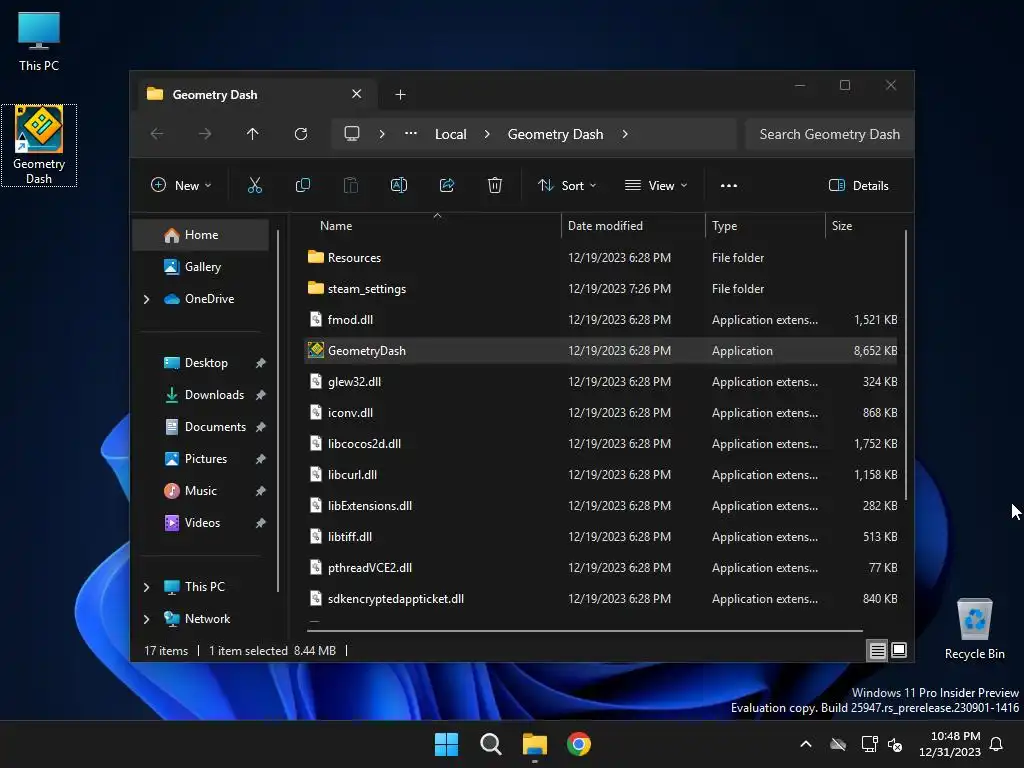Screen dimensions: 1024x768
Task: Click the PC icon in address bar
Action: (352, 134)
